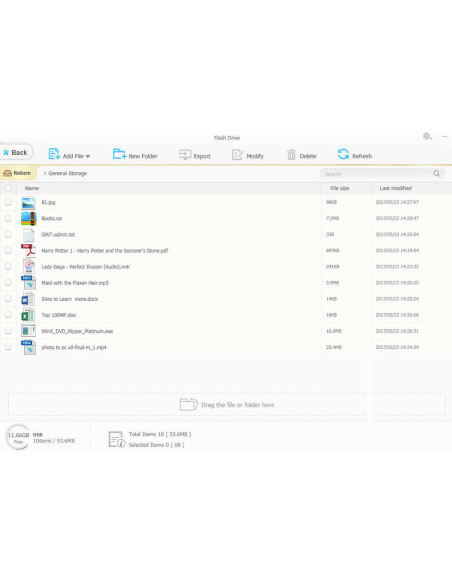Click the Delete trash icon

291,154
